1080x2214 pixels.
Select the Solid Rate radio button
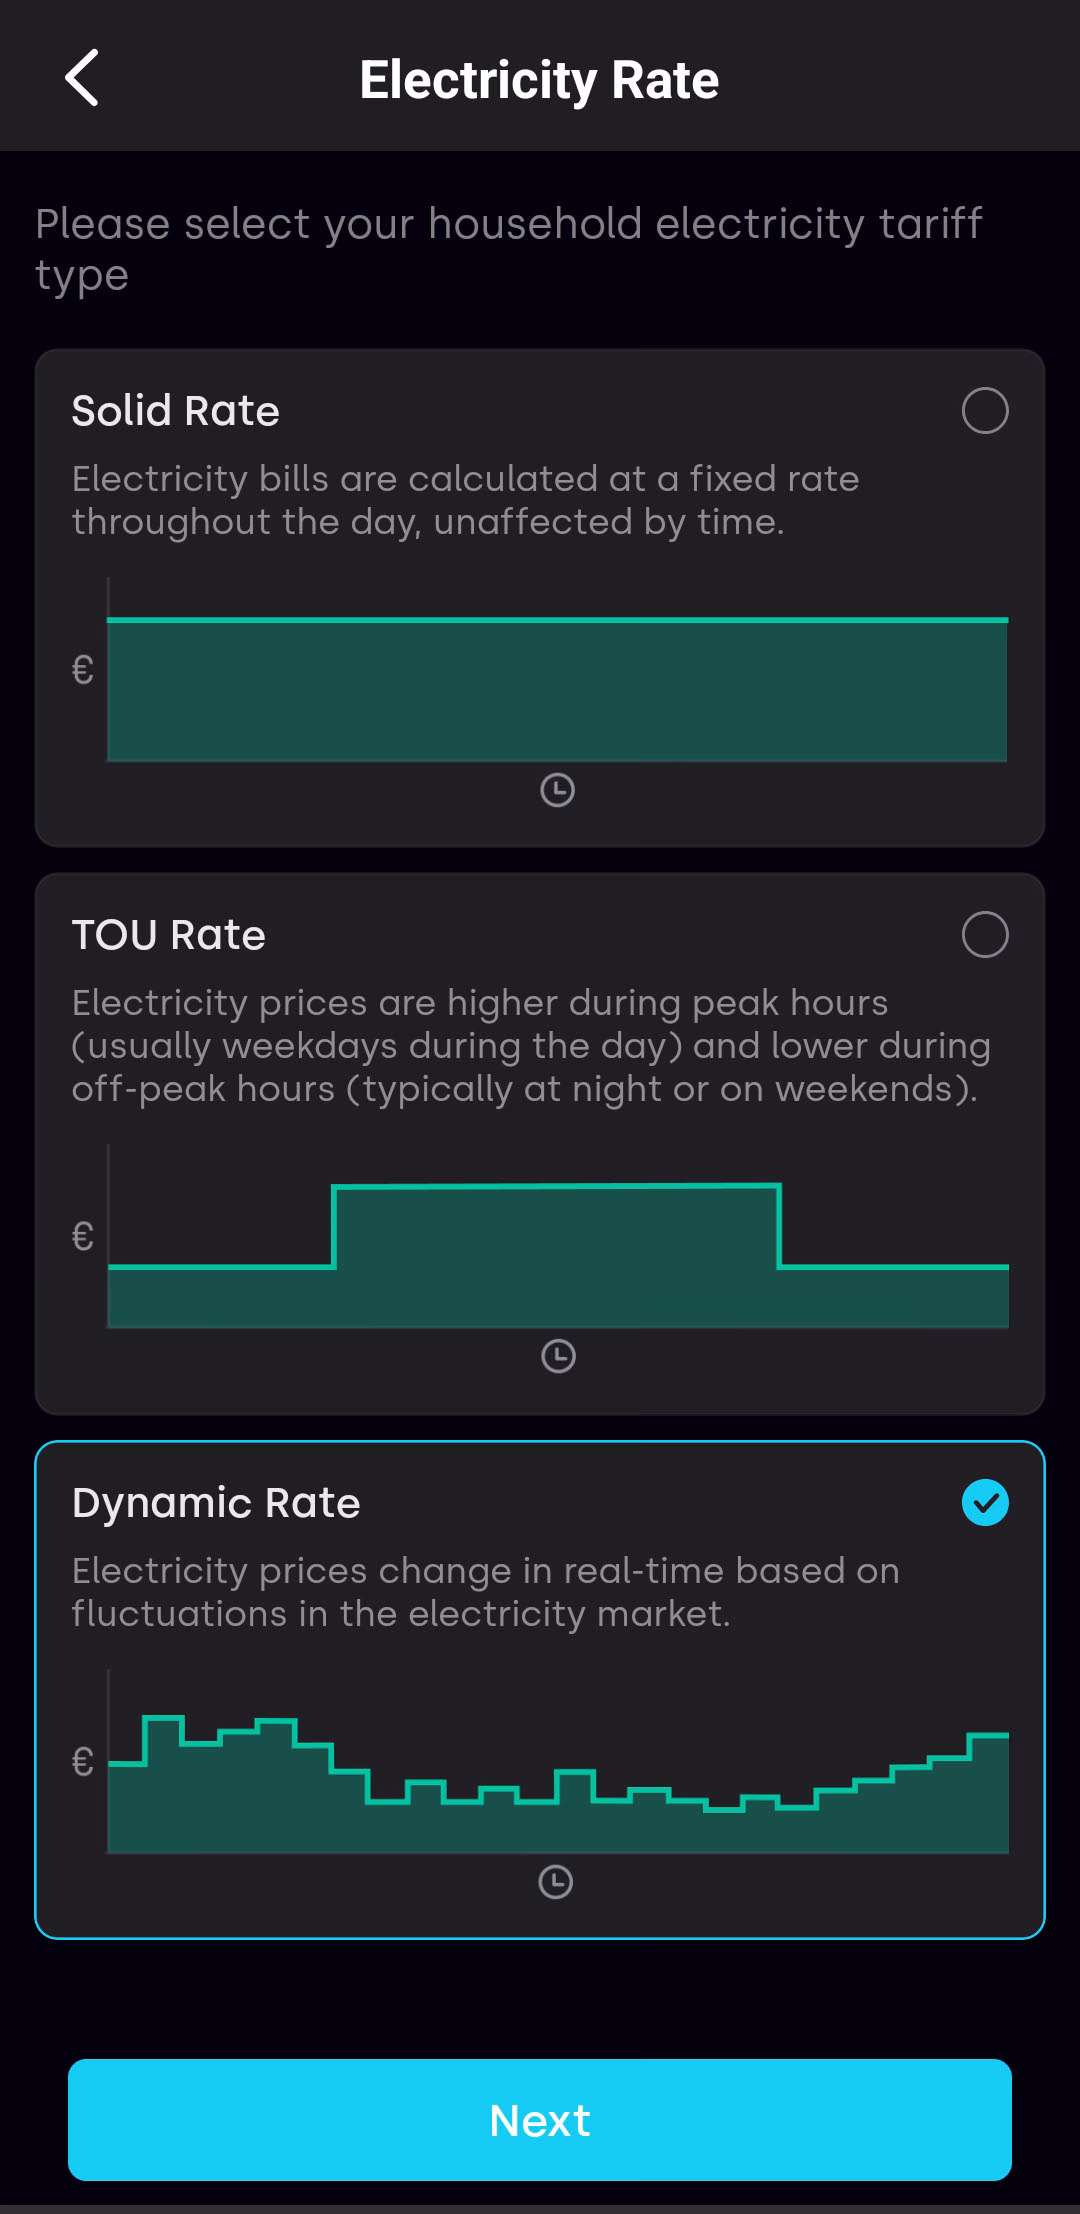pos(984,411)
